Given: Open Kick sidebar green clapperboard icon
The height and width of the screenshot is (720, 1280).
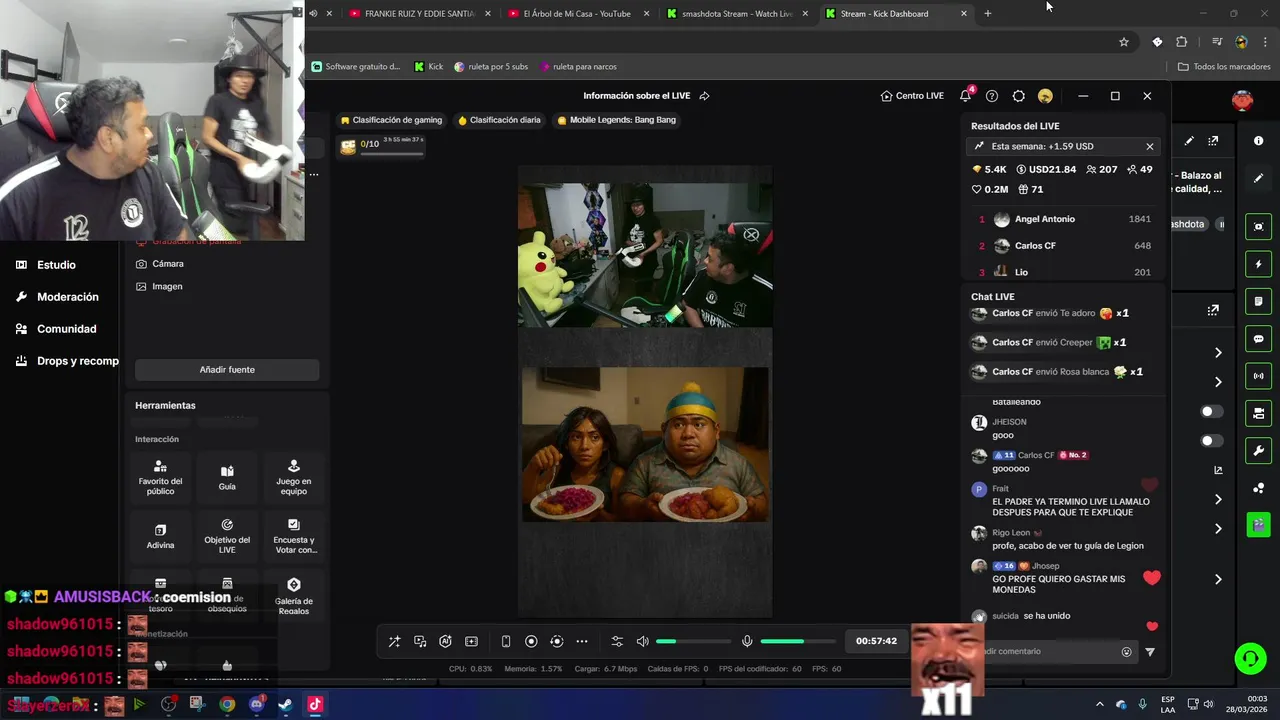Looking at the screenshot, I should (1259, 524).
